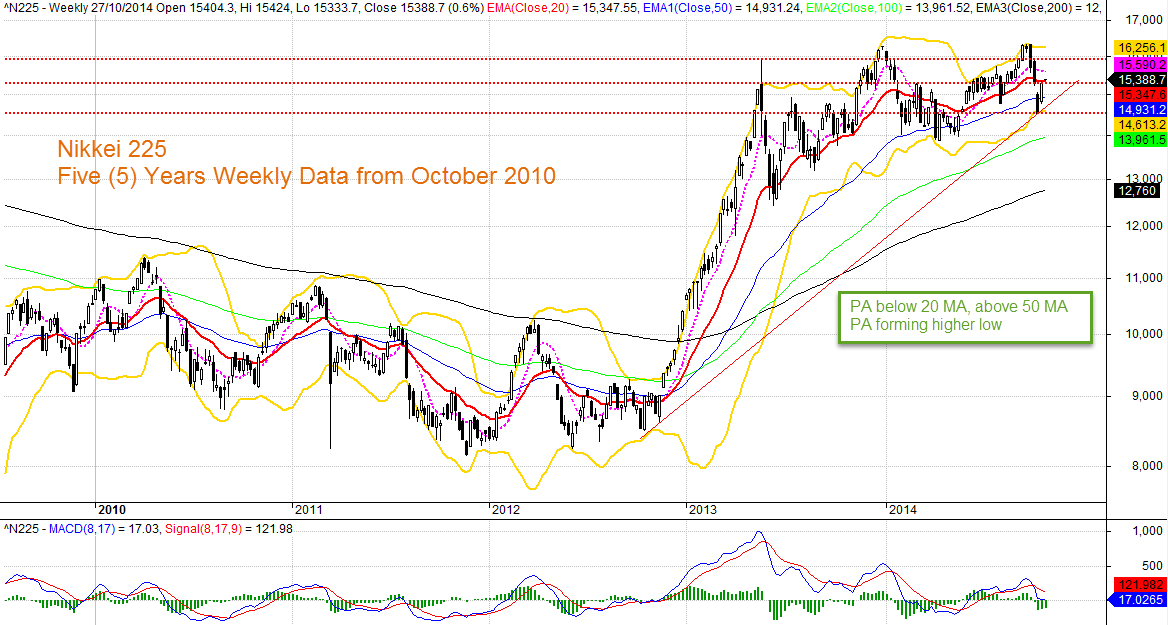This screenshot has width=1168, height=625.
Task: Click the 'PA below 20 MA, above 50 MA' note
Action: [959, 307]
